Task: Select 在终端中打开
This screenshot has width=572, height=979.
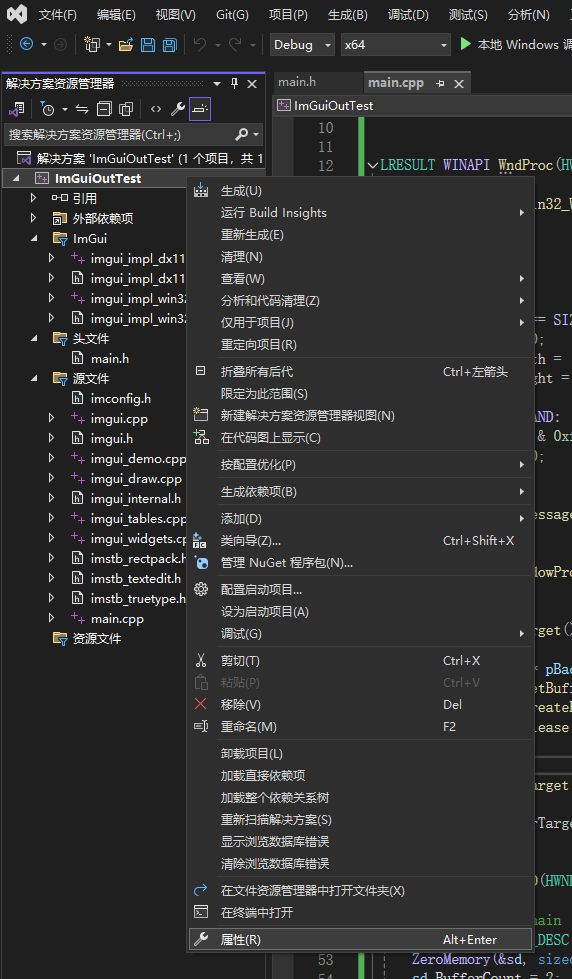Action: click(x=360, y=912)
